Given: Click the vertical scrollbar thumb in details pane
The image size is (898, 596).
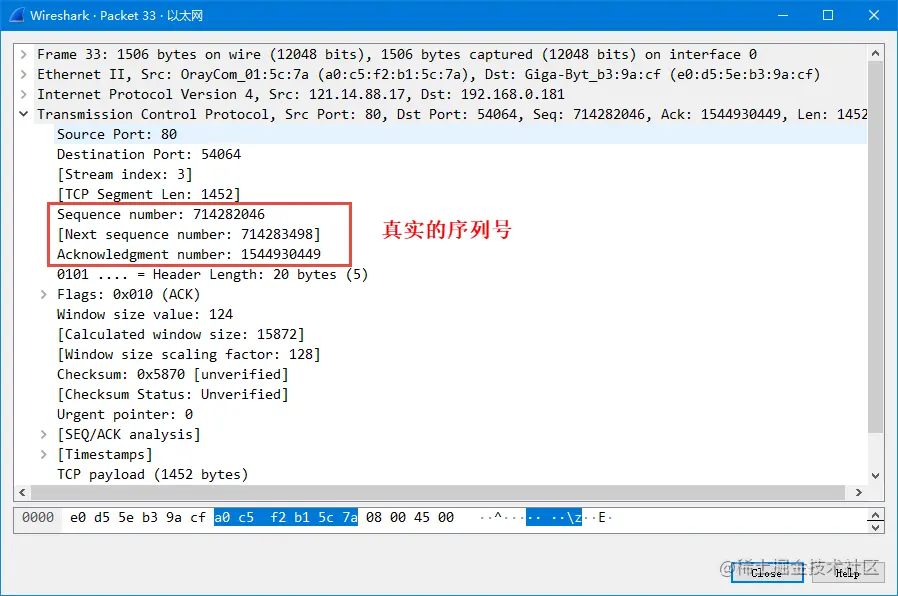Looking at the screenshot, I should pos(875,247).
